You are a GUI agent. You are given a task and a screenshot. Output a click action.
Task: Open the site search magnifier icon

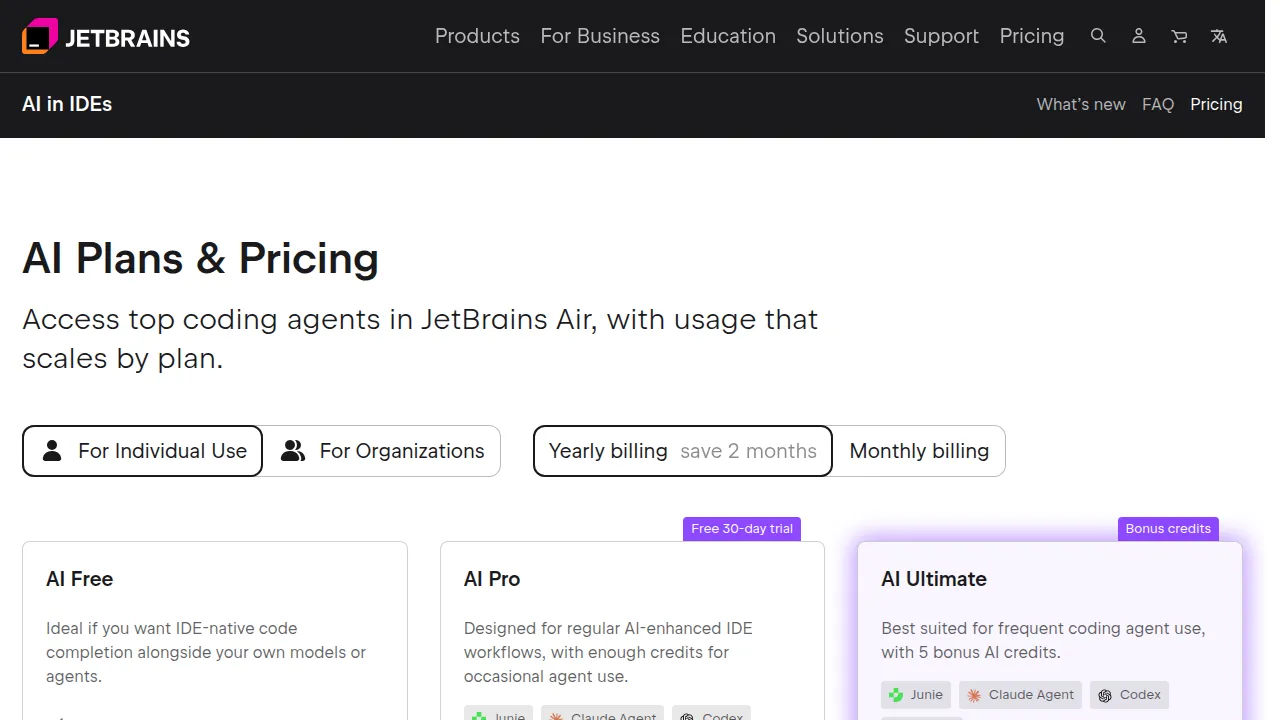pos(1098,36)
